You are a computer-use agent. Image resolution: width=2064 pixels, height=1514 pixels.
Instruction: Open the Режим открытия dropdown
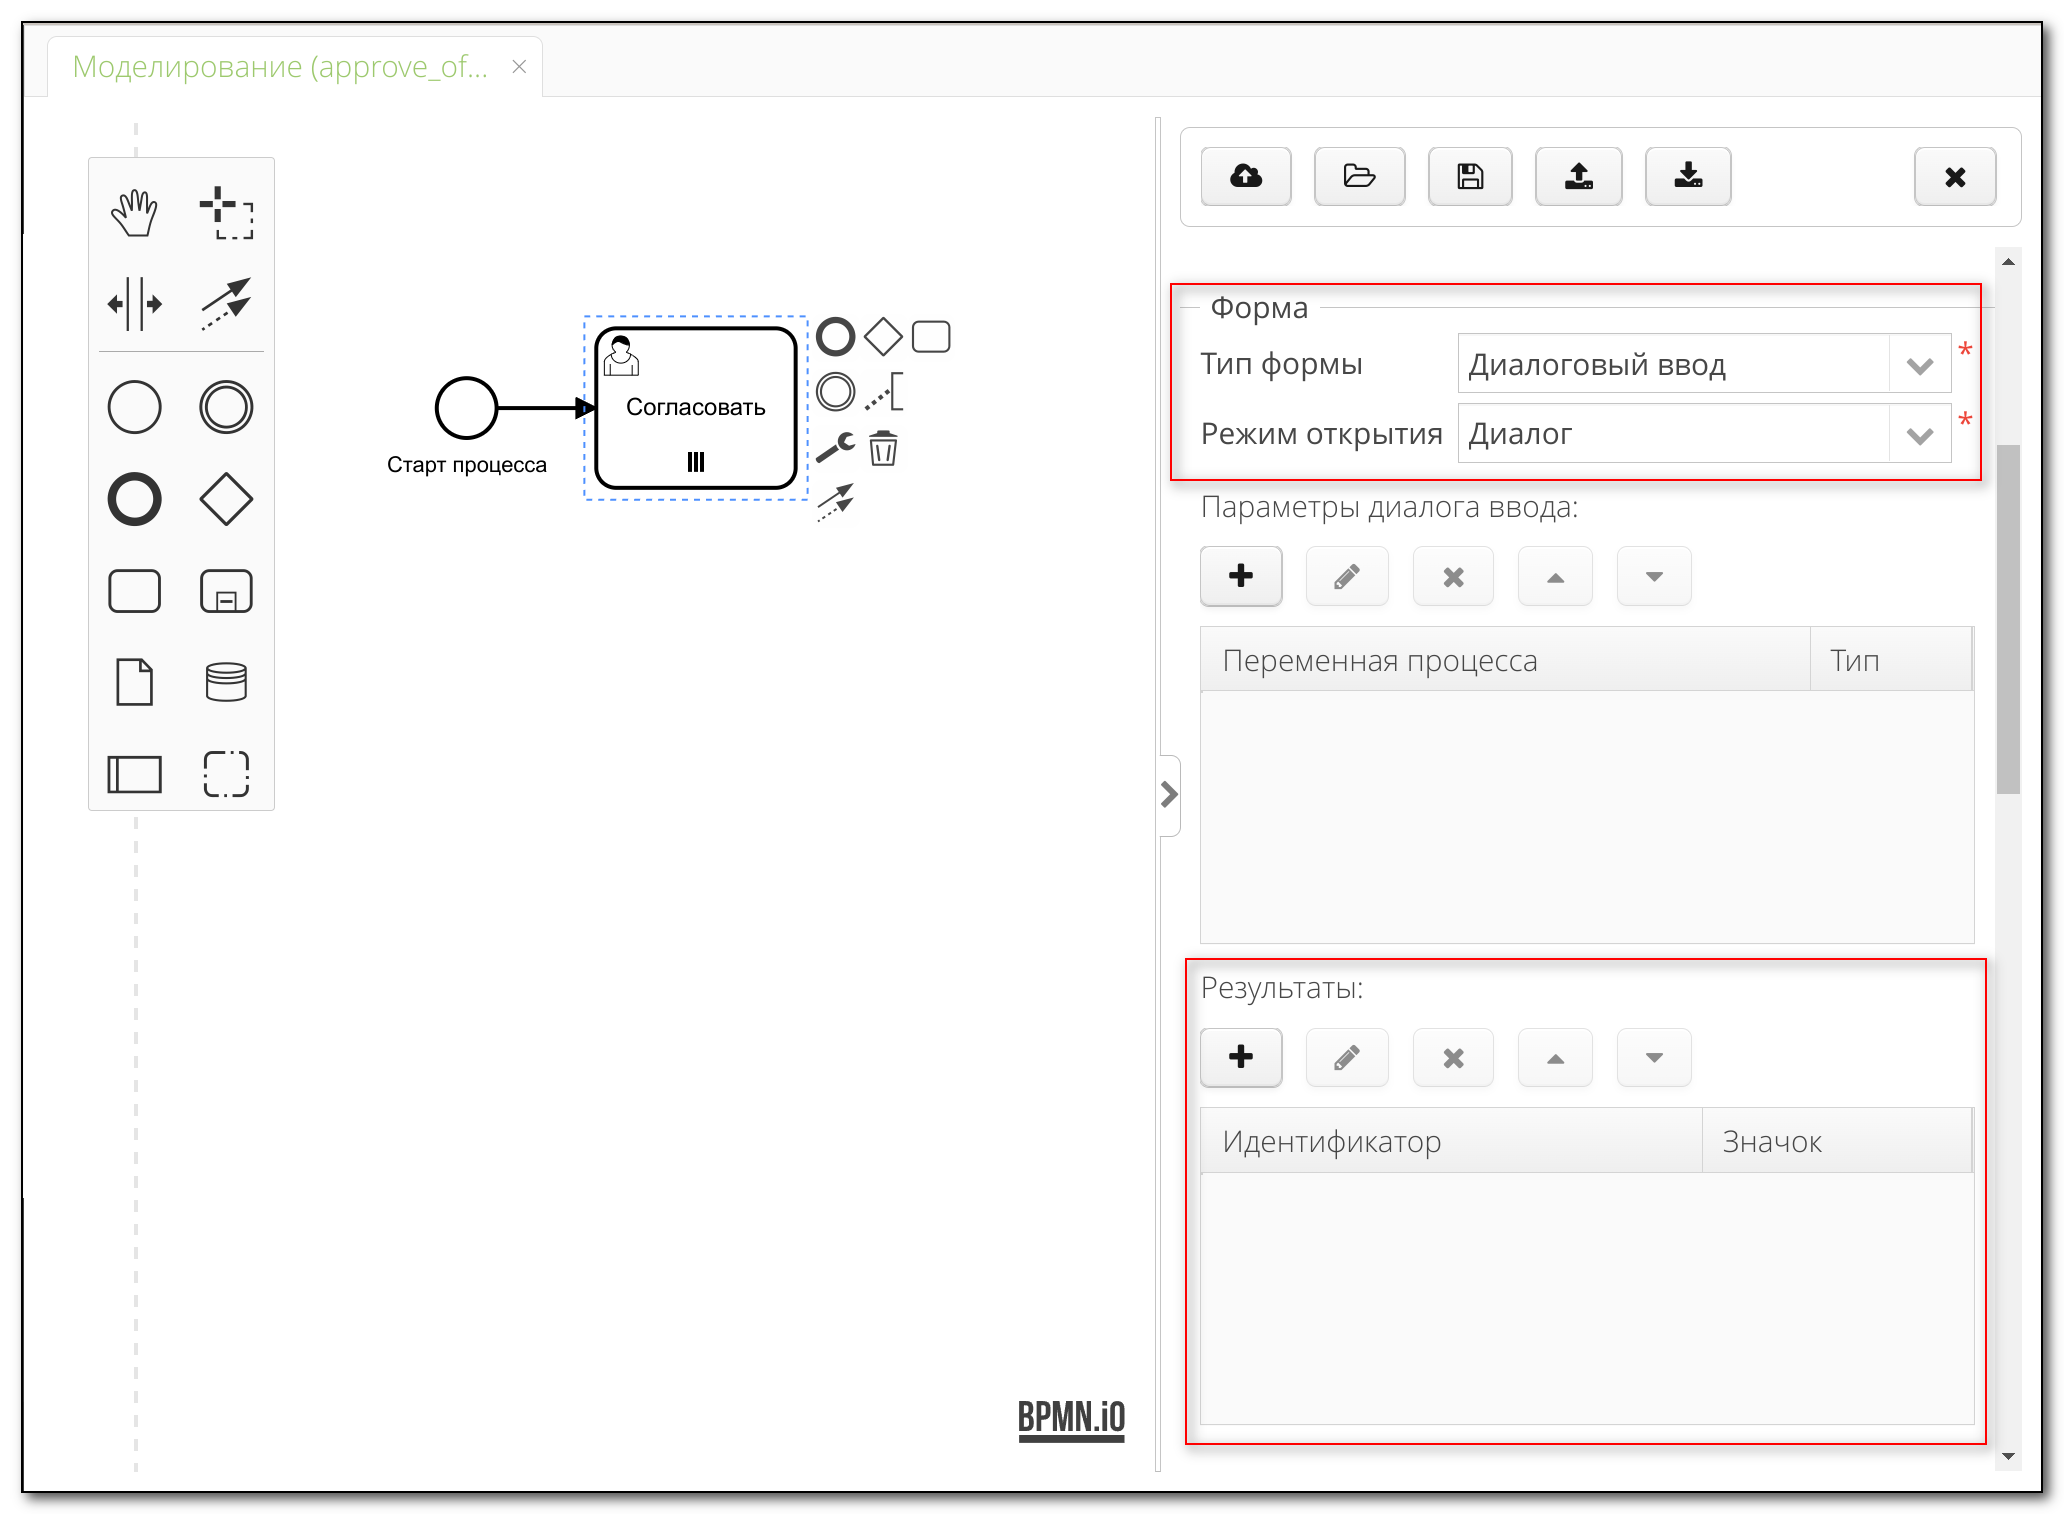[1918, 433]
